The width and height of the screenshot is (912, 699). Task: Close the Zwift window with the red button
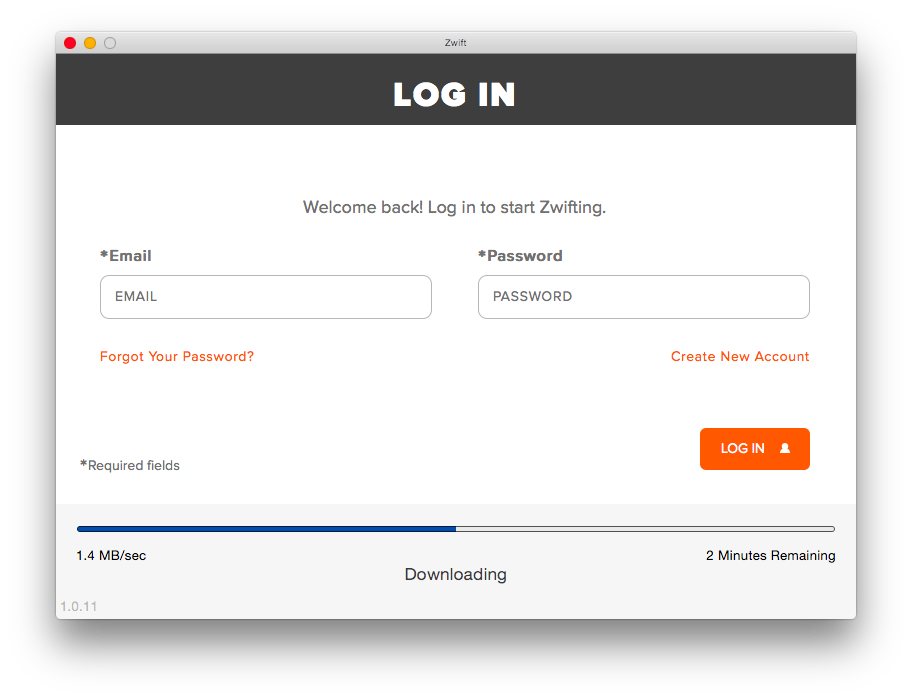pyautogui.click(x=70, y=43)
